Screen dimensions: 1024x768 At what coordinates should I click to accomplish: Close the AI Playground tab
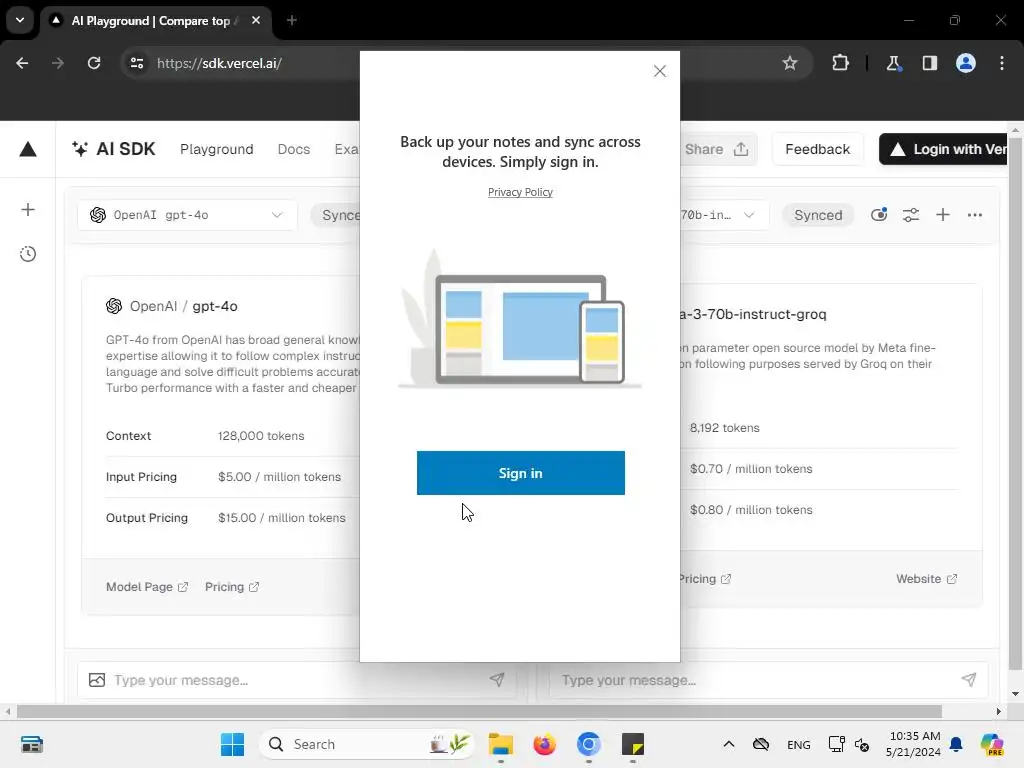[x=256, y=20]
